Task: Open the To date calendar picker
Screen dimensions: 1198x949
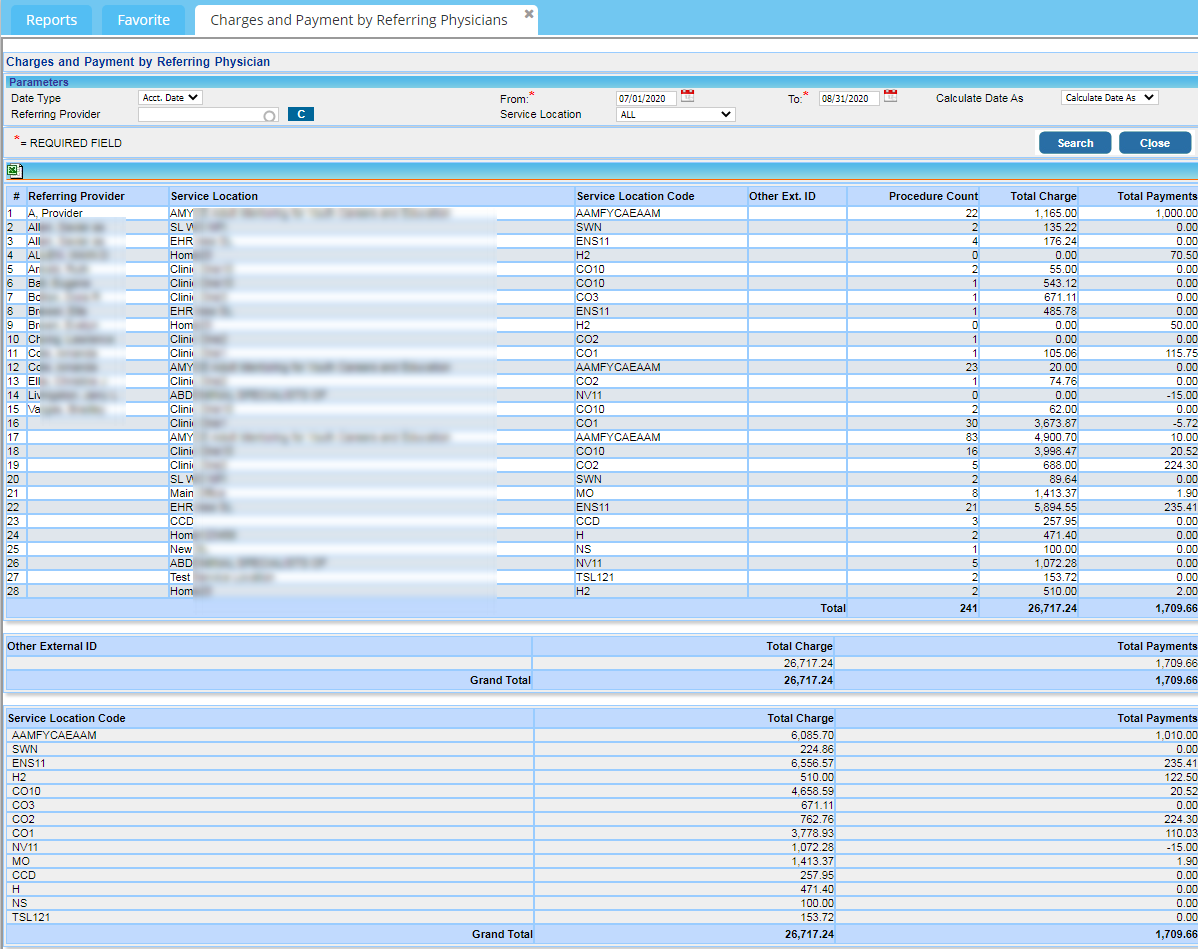Action: pyautogui.click(x=890, y=97)
